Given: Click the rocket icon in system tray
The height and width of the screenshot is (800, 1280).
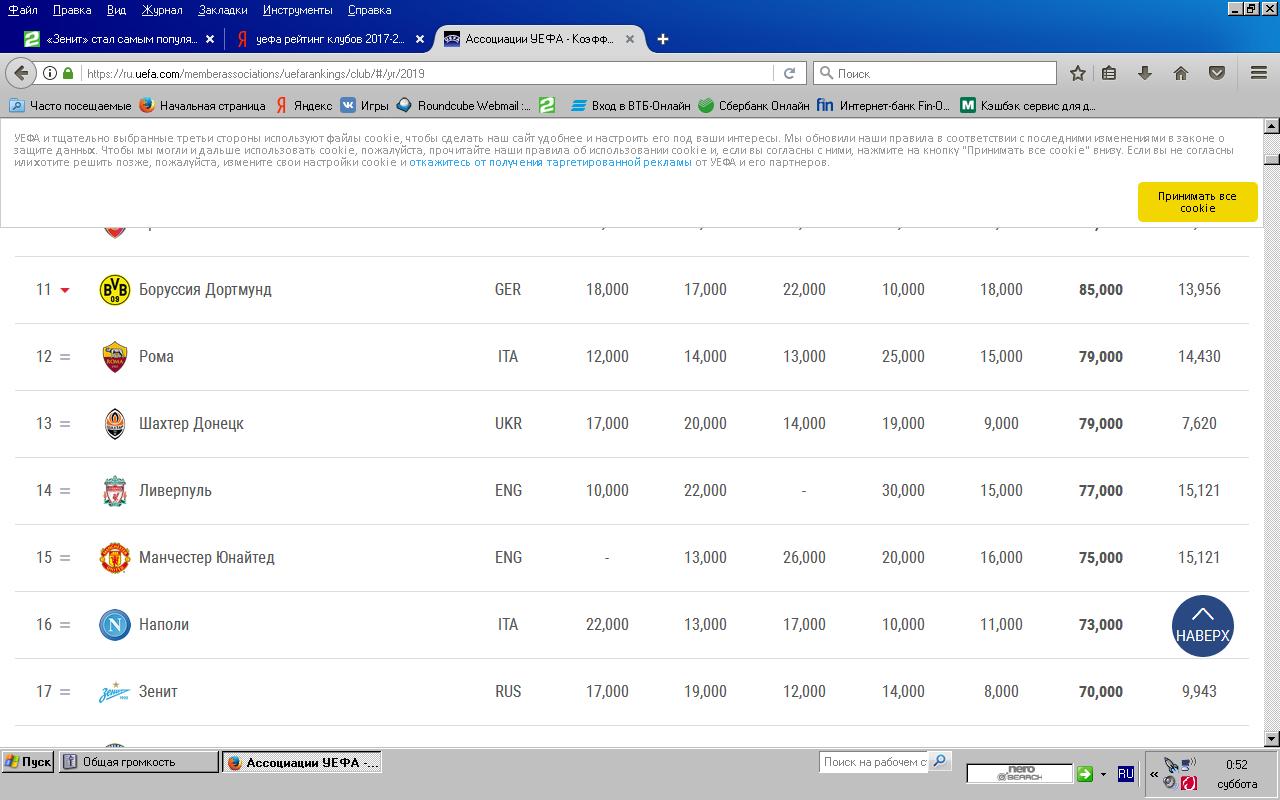Looking at the screenshot, I should coord(1172,766).
